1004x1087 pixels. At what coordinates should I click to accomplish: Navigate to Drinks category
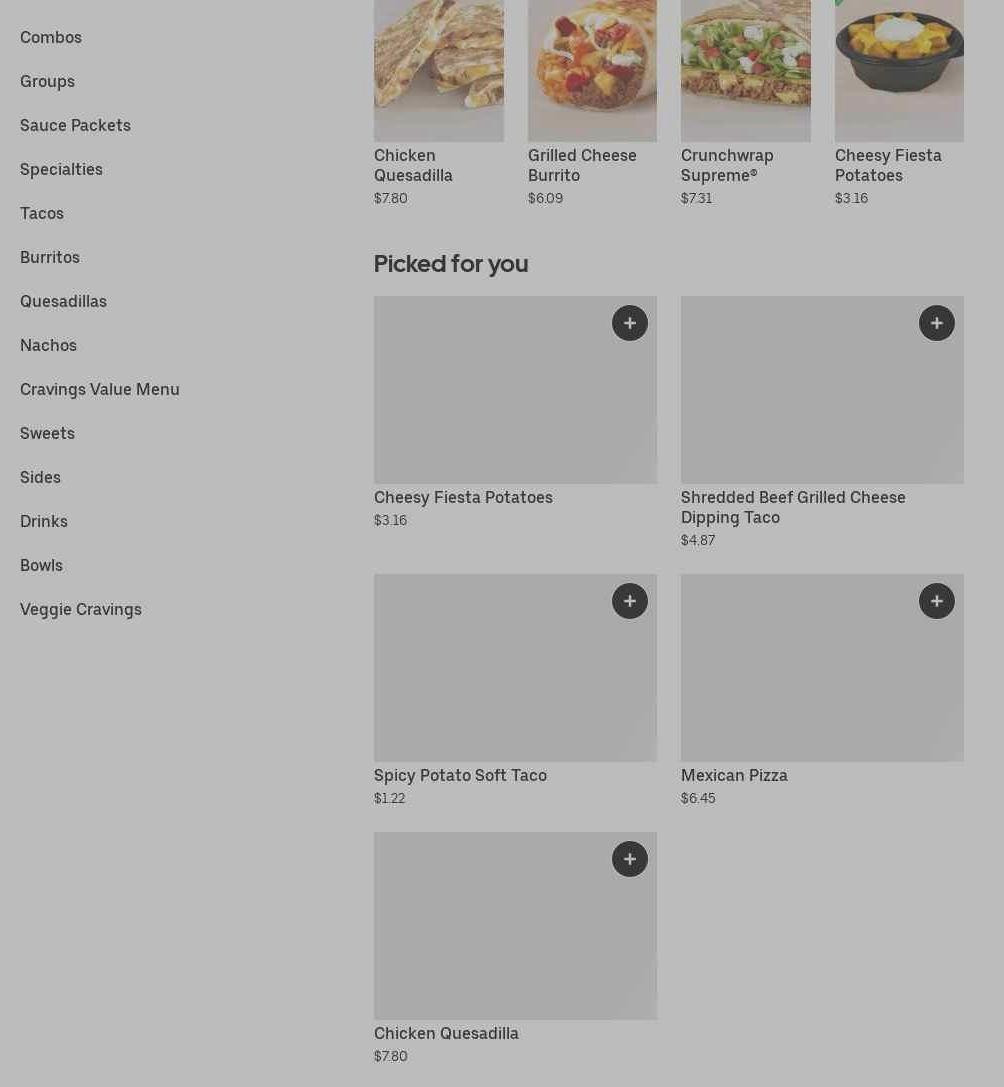(44, 521)
